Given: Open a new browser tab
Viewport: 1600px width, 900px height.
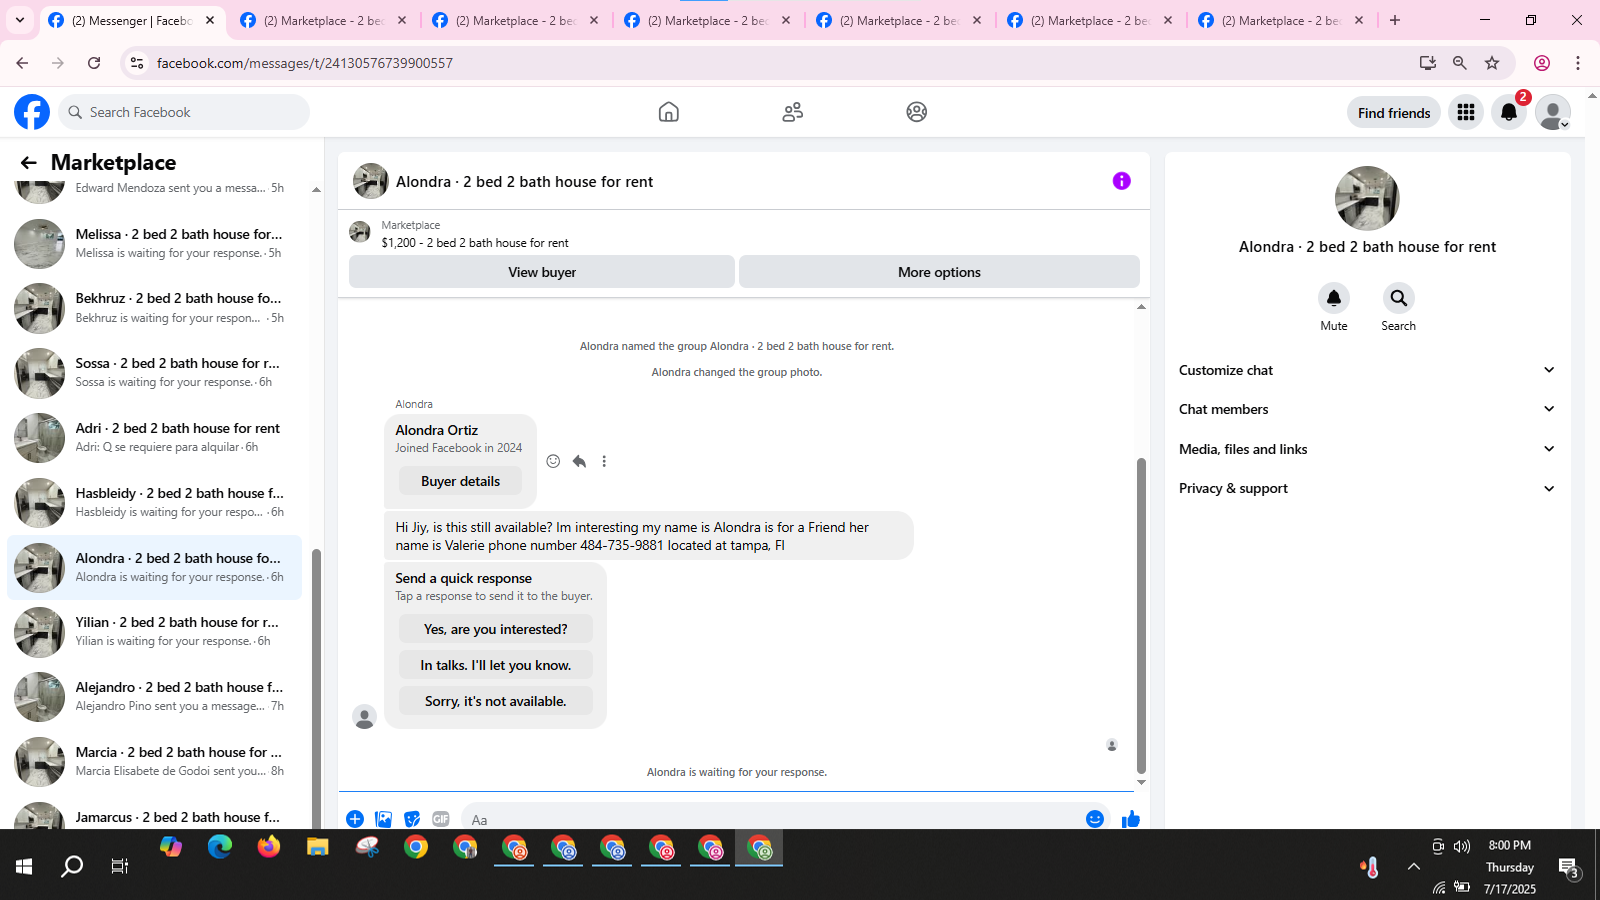Looking at the screenshot, I should coord(1395,20).
